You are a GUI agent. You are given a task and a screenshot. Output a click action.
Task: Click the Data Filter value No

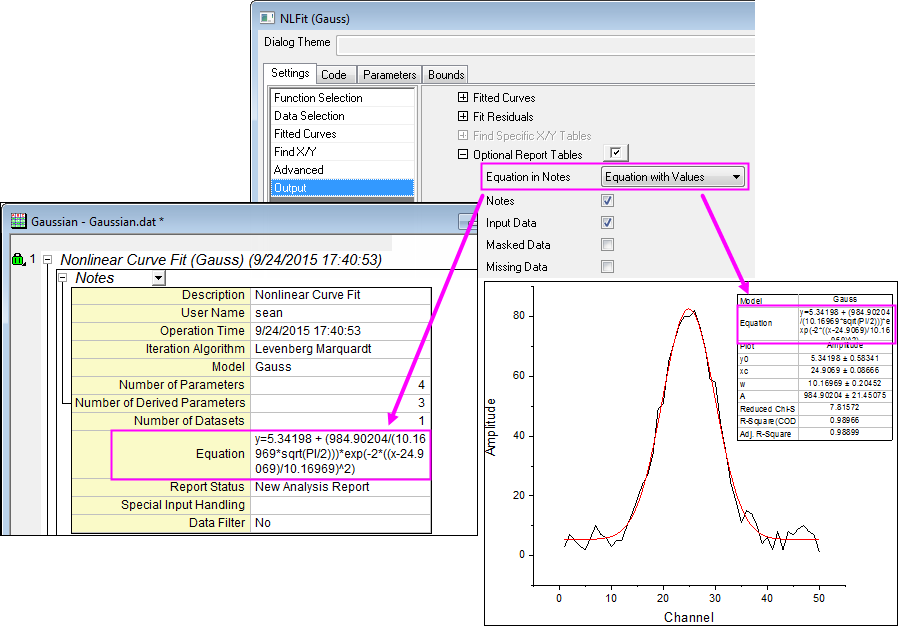tap(341, 523)
